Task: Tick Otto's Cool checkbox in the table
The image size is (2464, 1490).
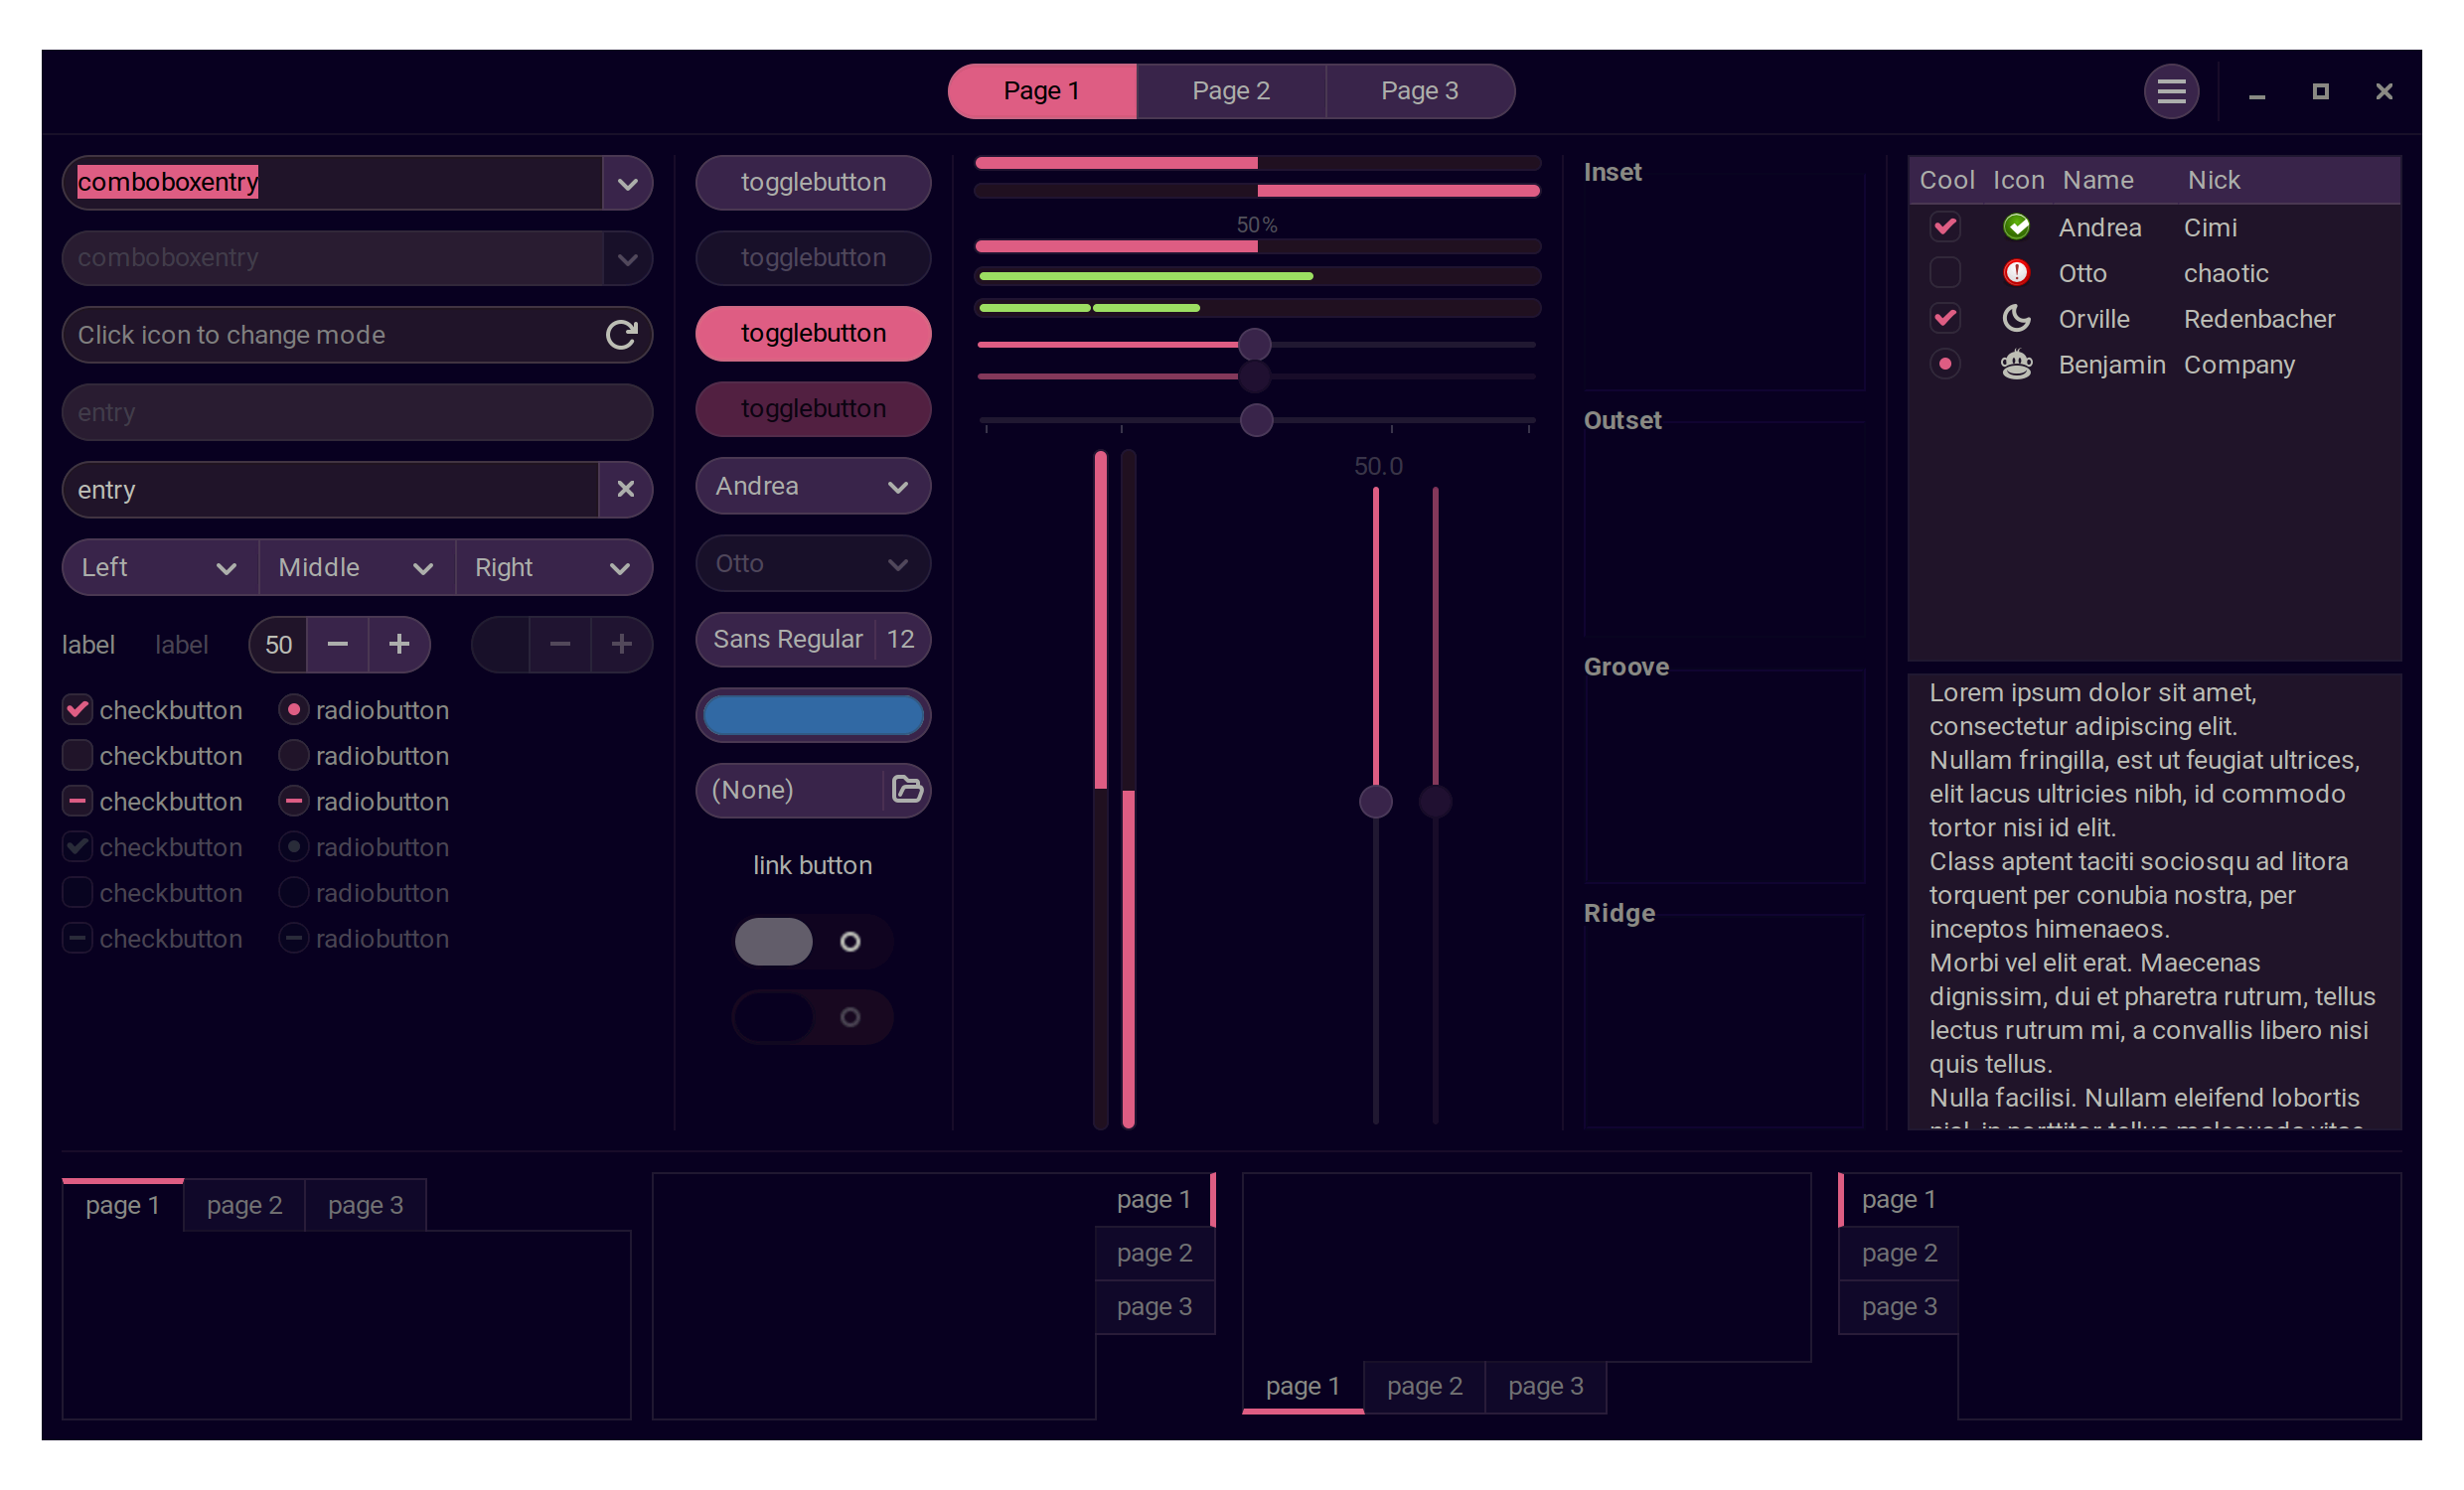Action: pos(1944,272)
